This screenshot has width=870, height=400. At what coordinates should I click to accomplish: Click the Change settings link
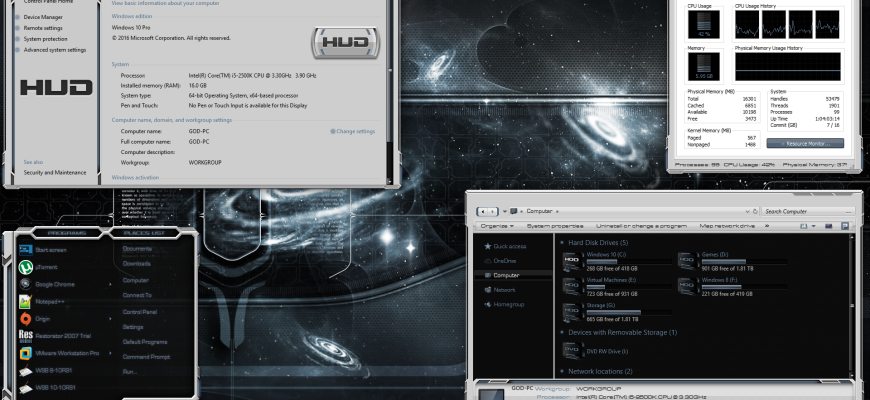click(x=353, y=131)
